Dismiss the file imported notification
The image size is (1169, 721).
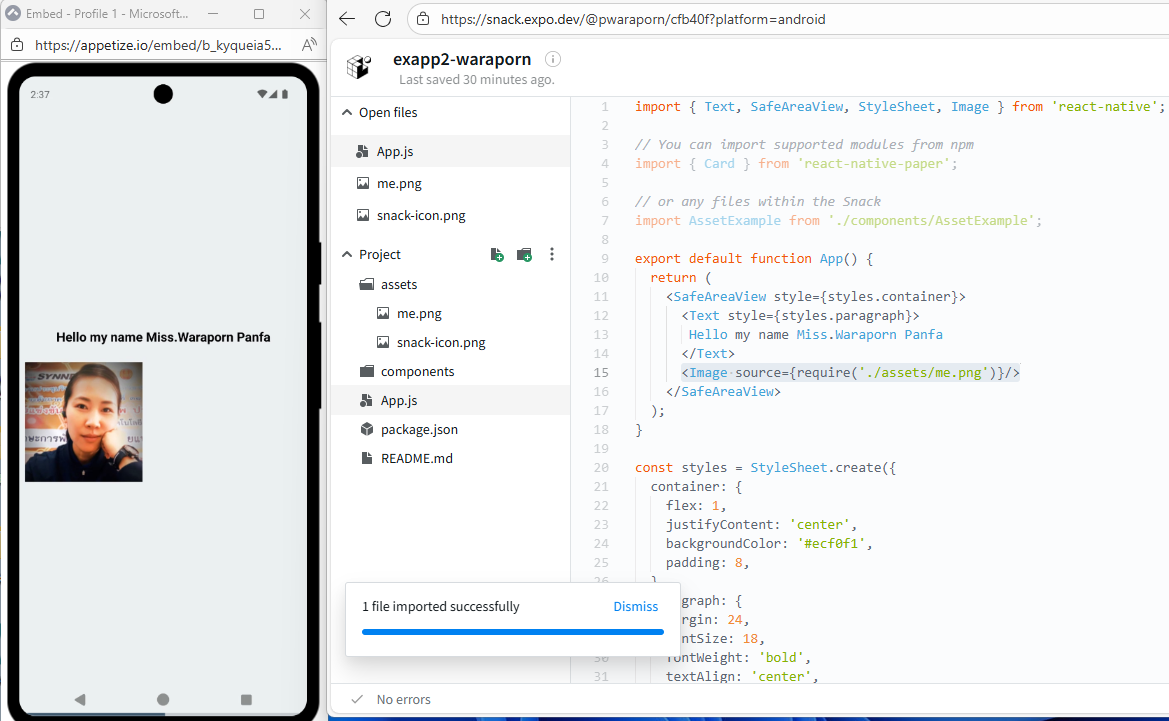(635, 607)
